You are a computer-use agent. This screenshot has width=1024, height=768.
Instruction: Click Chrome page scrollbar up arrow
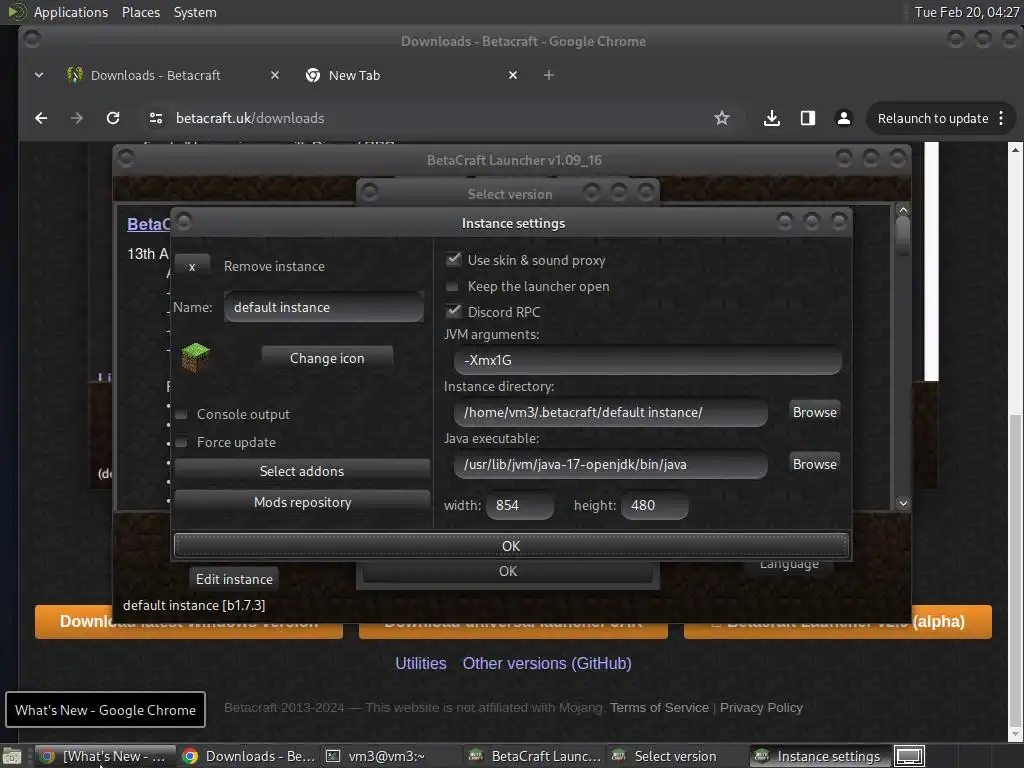[1015, 150]
